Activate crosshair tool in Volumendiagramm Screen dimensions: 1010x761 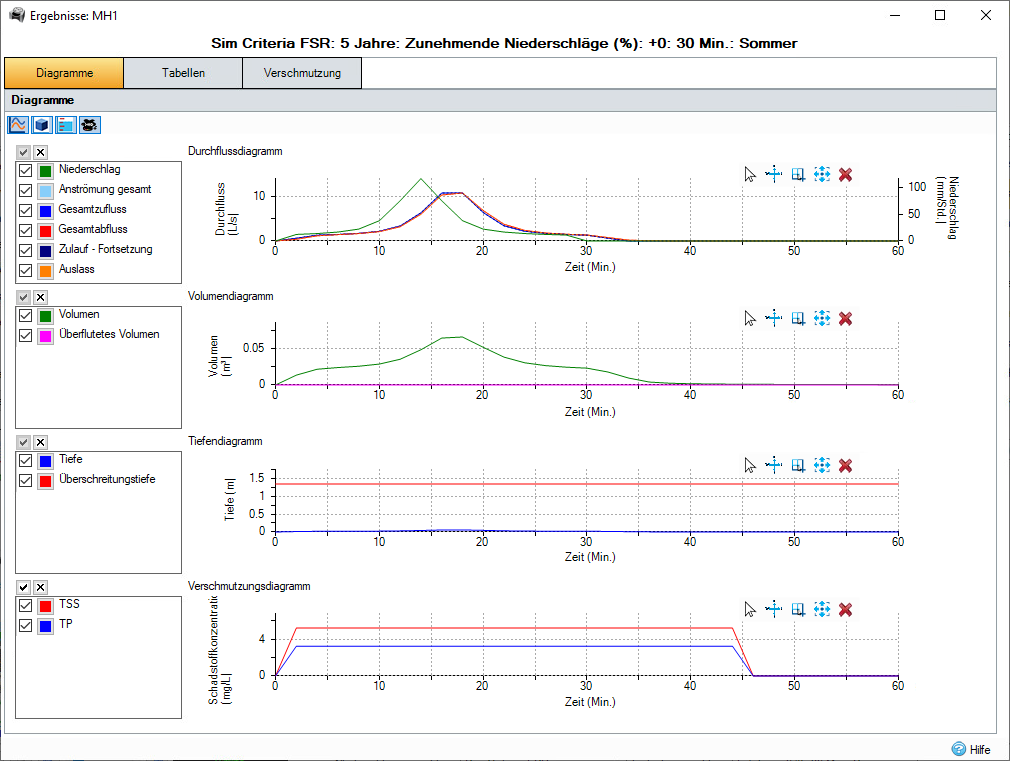click(x=774, y=318)
